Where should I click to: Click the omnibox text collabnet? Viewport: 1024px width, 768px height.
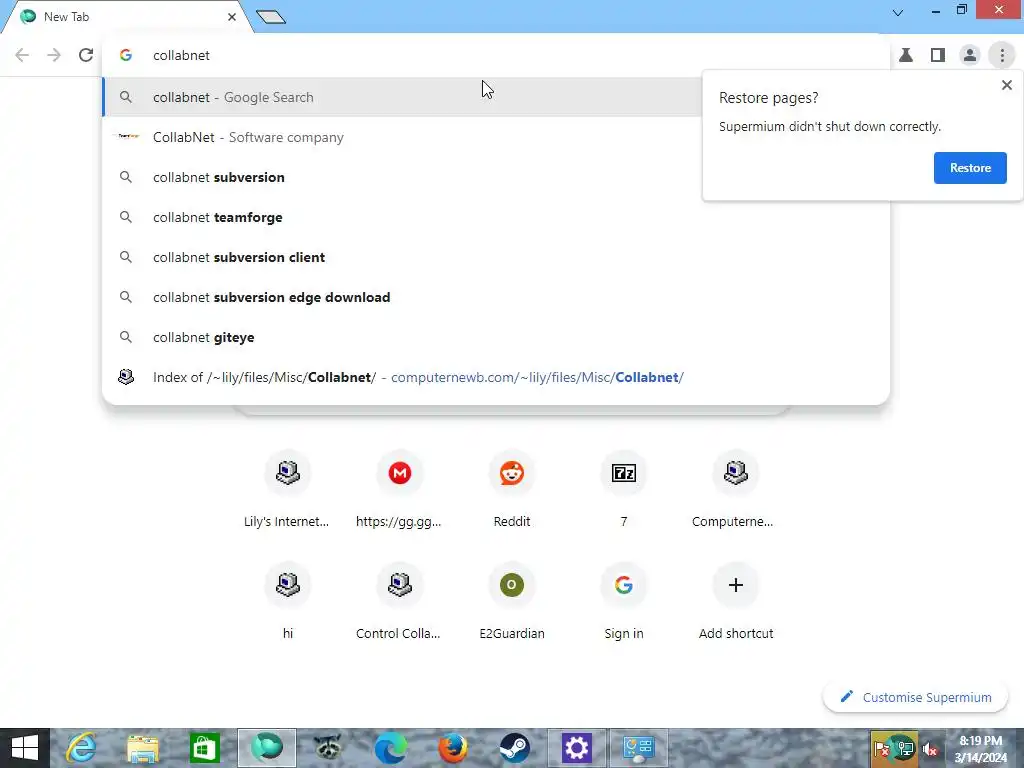182,56
